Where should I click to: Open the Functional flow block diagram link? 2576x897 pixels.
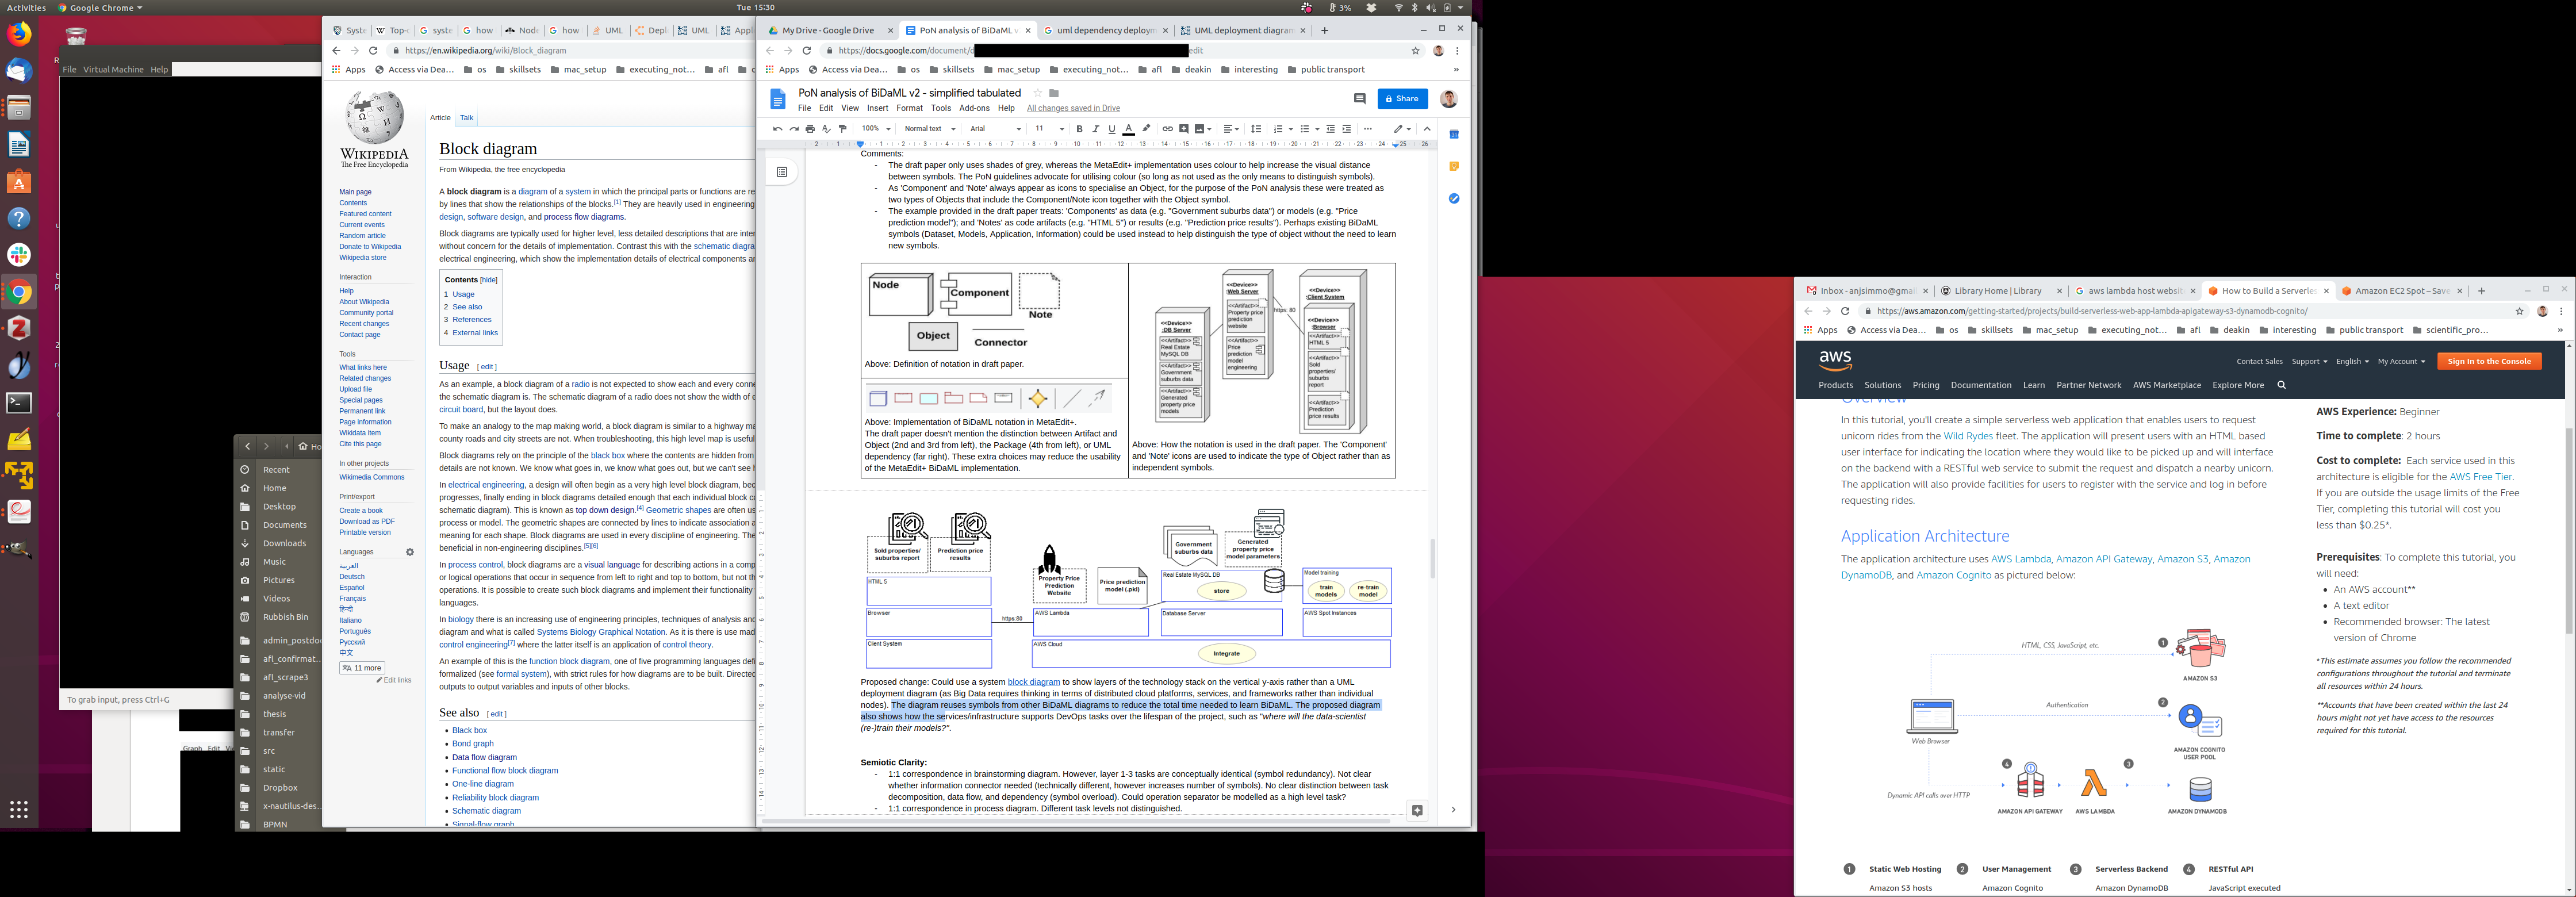505,771
